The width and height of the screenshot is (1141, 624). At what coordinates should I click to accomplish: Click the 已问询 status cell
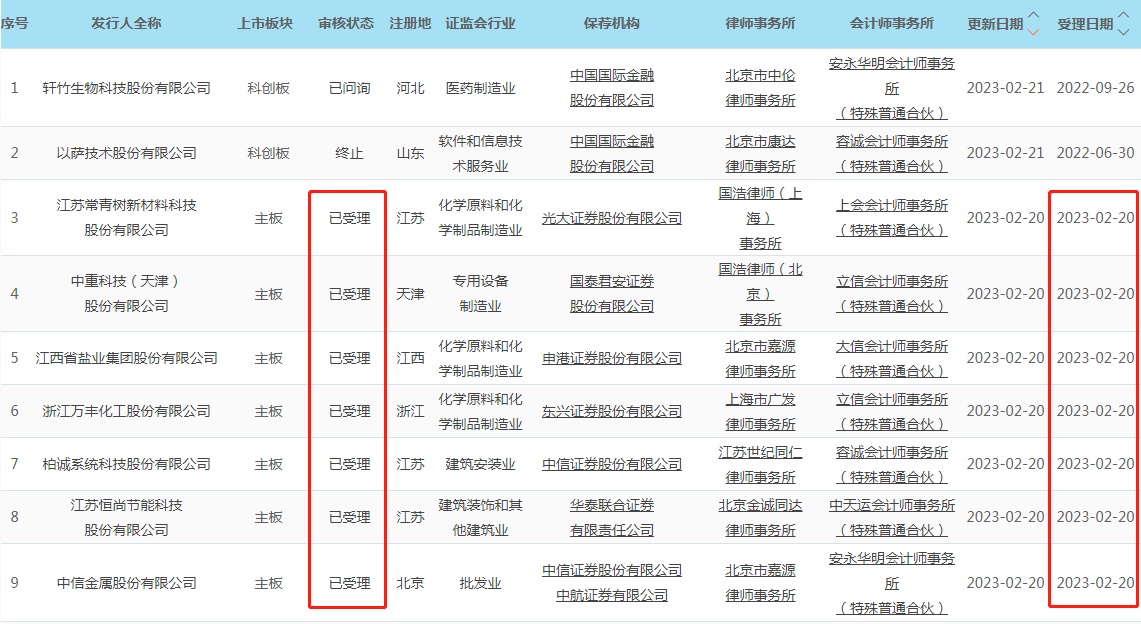coord(350,89)
